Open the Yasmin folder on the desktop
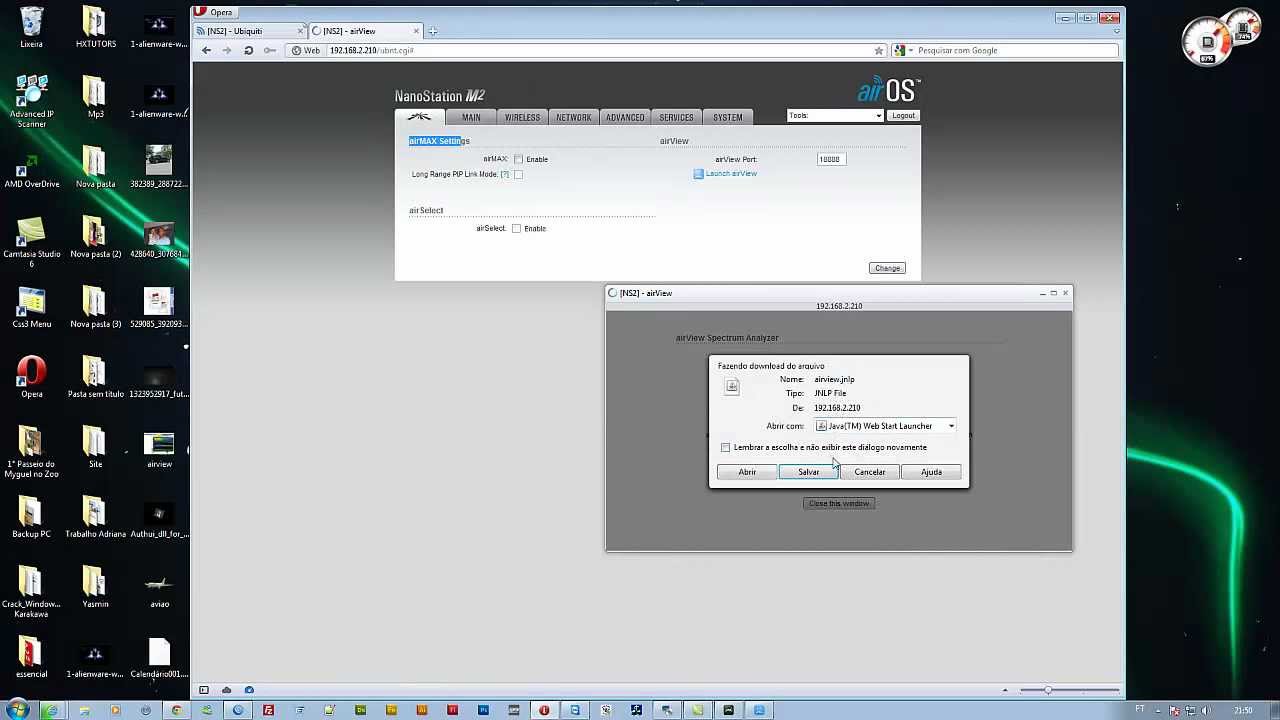1280x720 pixels. pyautogui.click(x=95, y=587)
